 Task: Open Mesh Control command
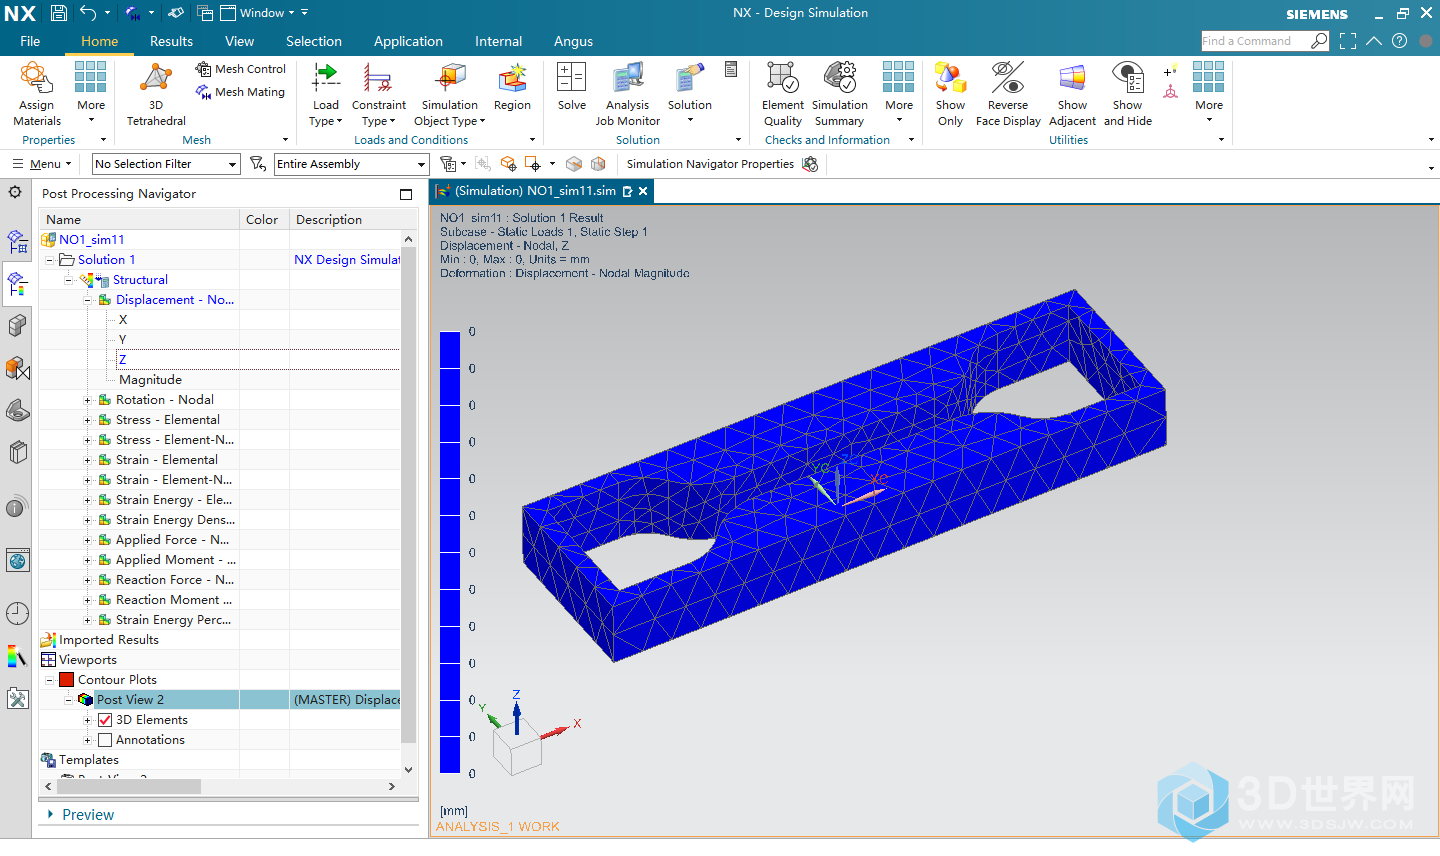tap(241, 69)
